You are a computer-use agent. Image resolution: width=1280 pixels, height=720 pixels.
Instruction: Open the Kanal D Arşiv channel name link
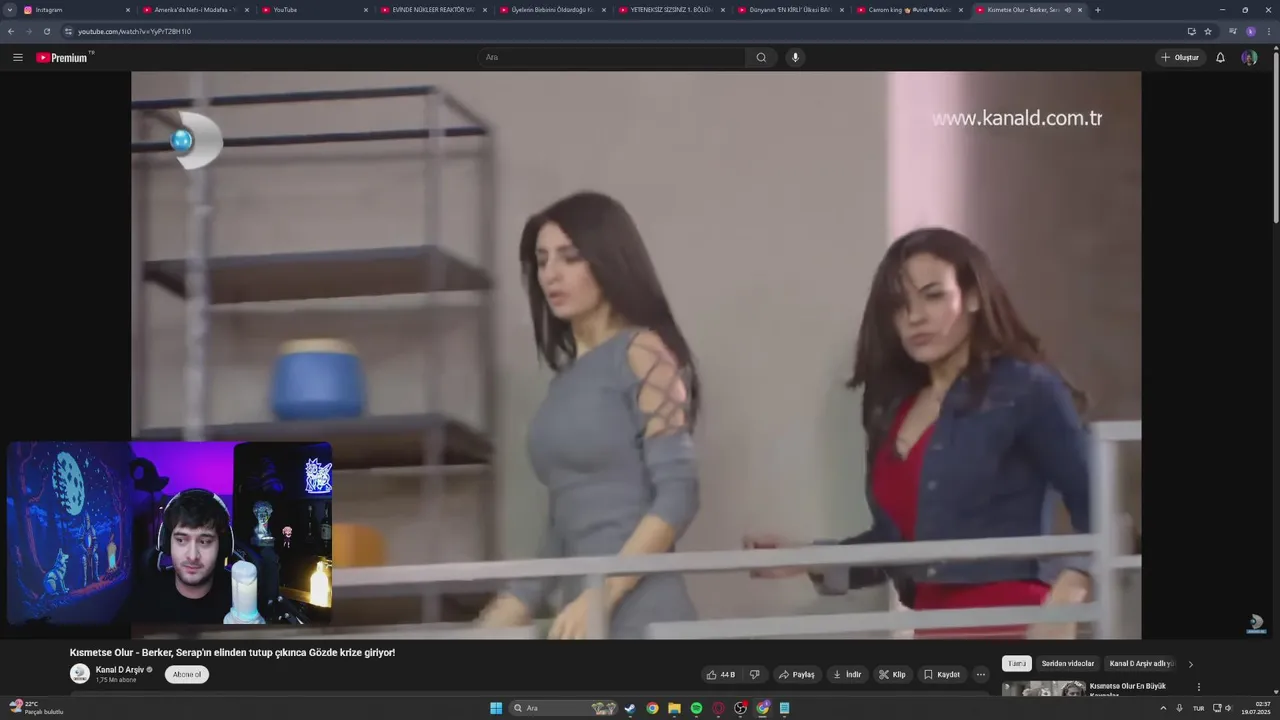click(120, 669)
